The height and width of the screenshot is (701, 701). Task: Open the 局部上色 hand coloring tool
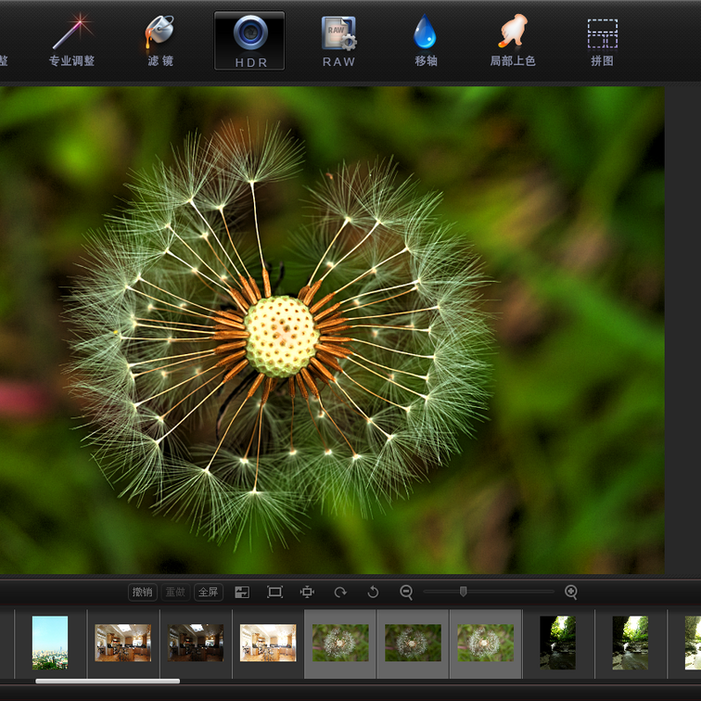[513, 40]
